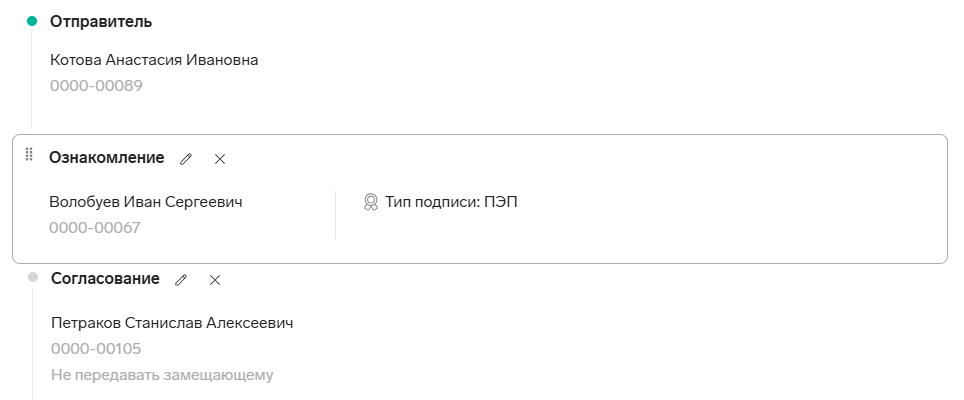Delete the Согласование step with X icon
This screenshot has width=964, height=400.
215,280
